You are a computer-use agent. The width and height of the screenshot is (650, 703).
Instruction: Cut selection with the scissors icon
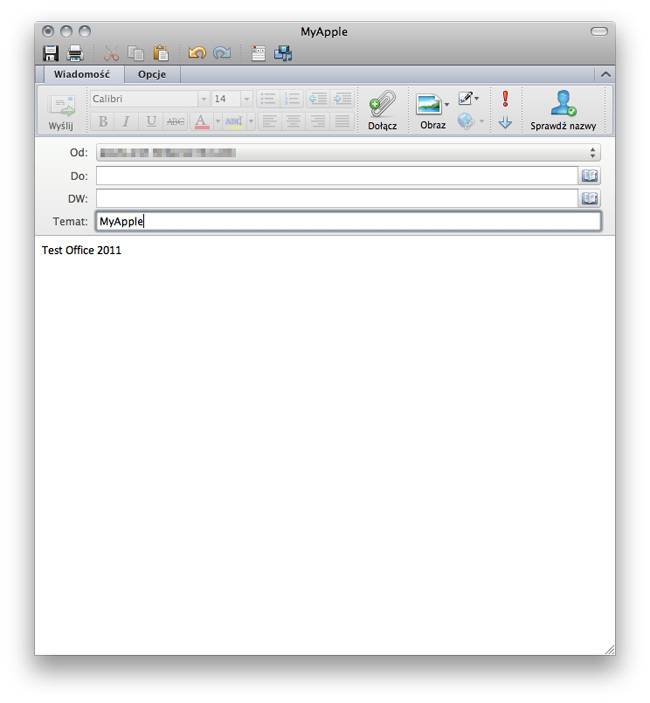coord(112,53)
